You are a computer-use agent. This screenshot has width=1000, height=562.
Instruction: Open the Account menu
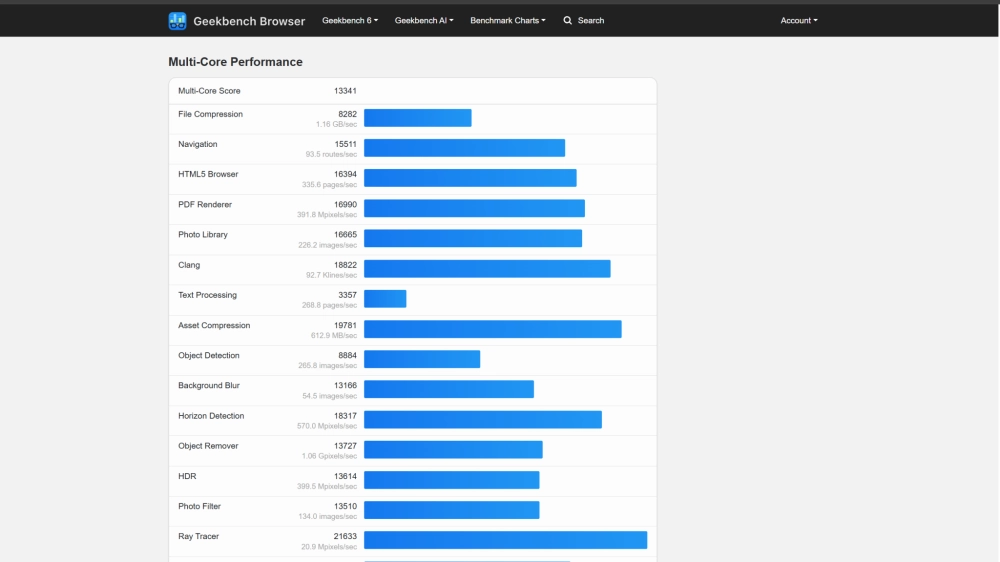799,20
